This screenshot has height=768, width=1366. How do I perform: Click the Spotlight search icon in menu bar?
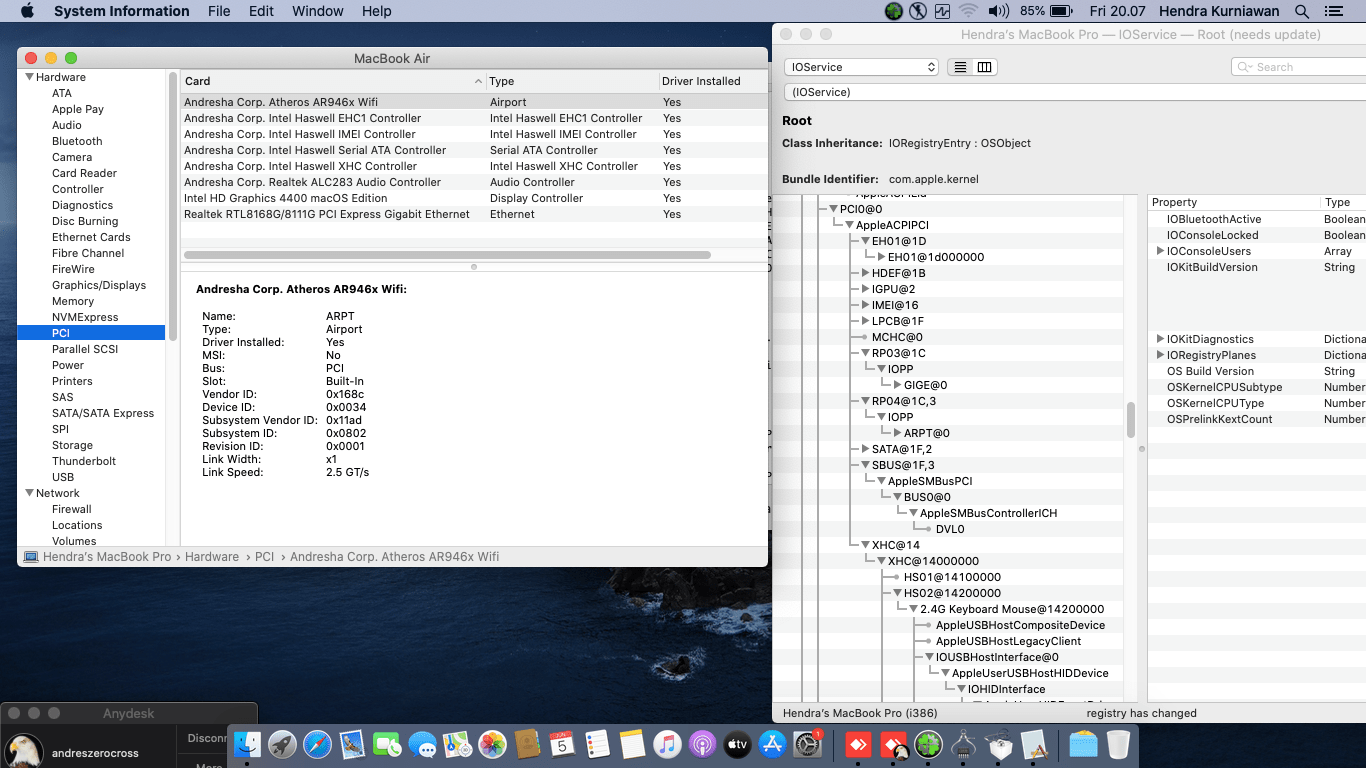tap(1301, 11)
